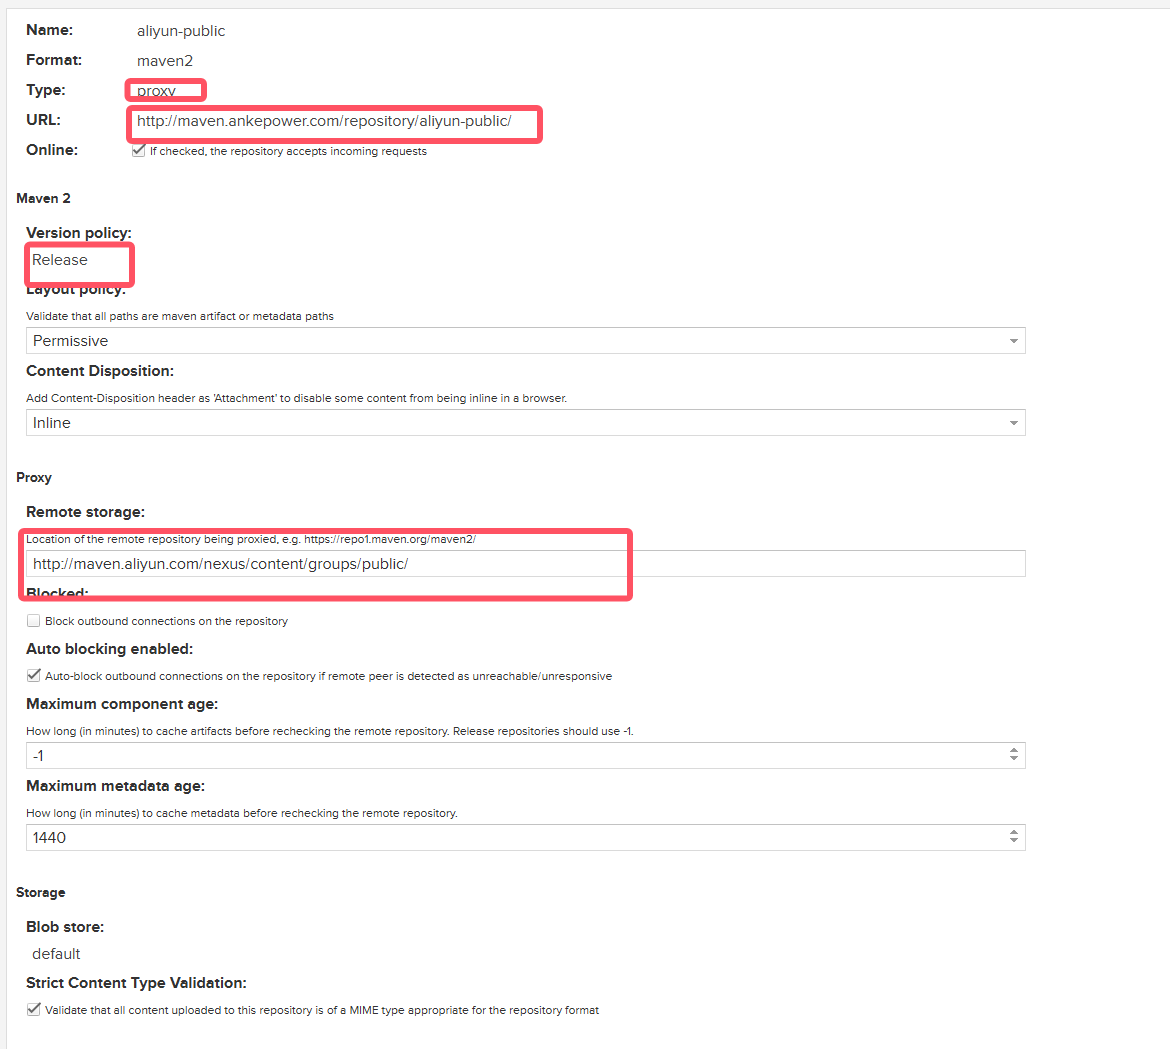Decrement Maximum metadata age using down arrow
The width and height of the screenshot is (1170, 1049).
click(1014, 843)
